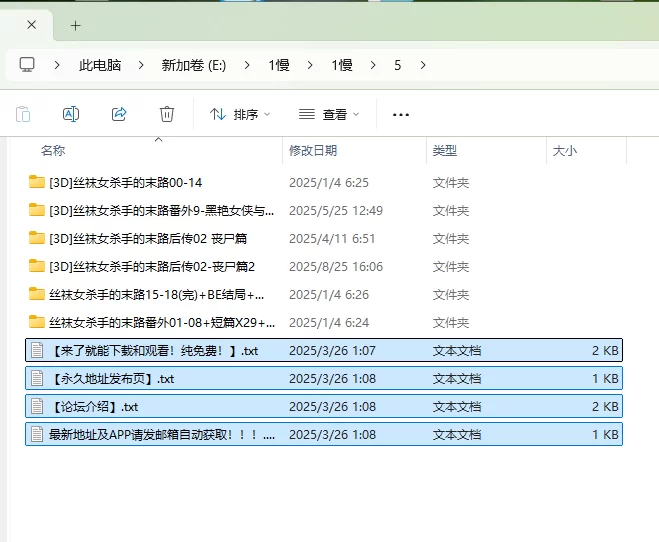The width and height of the screenshot is (659, 542).
Task: Navigate to 此电脑 in breadcrumb
Action: [100, 65]
